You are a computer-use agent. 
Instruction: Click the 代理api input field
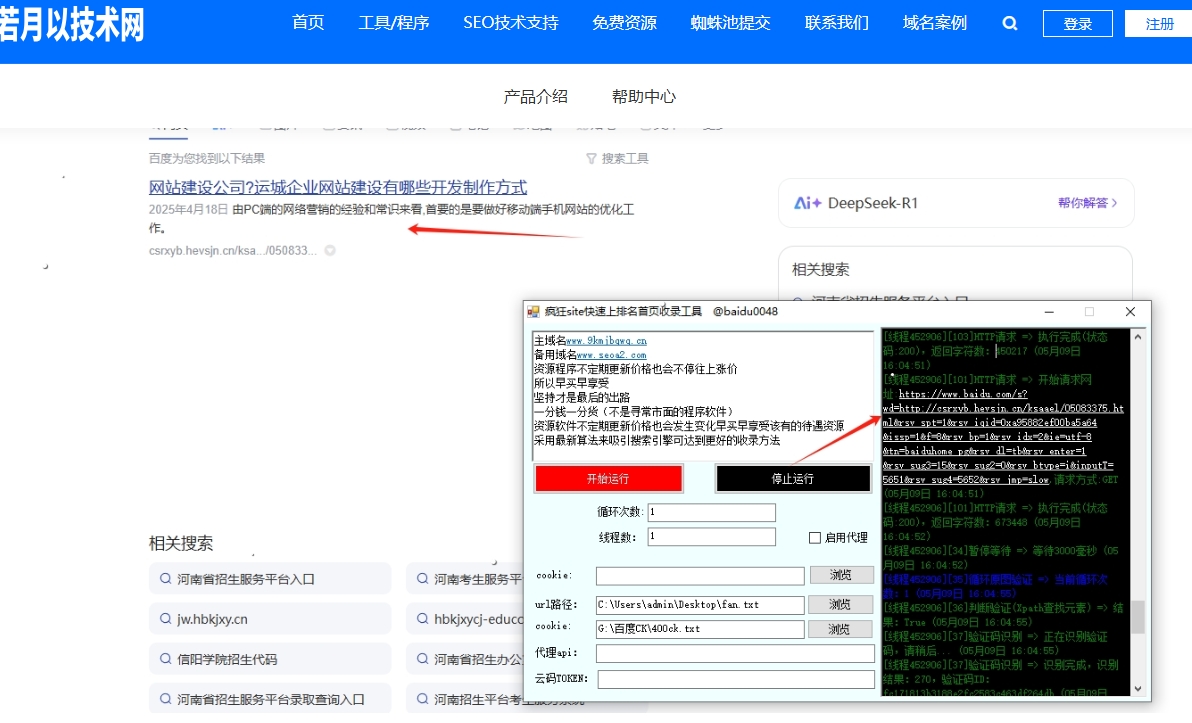735,653
